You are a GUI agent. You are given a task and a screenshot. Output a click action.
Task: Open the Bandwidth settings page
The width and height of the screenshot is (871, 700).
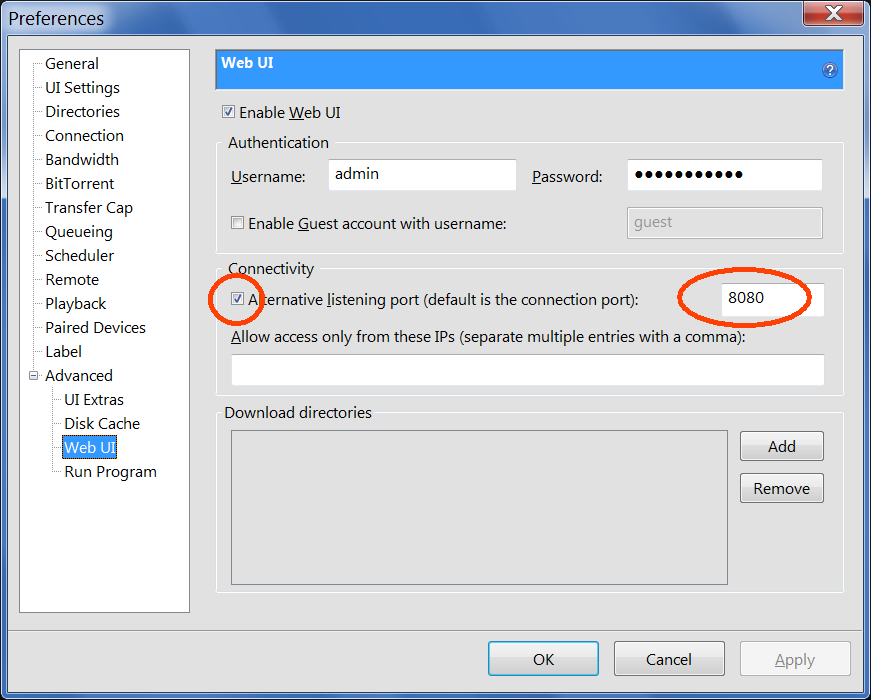point(82,159)
